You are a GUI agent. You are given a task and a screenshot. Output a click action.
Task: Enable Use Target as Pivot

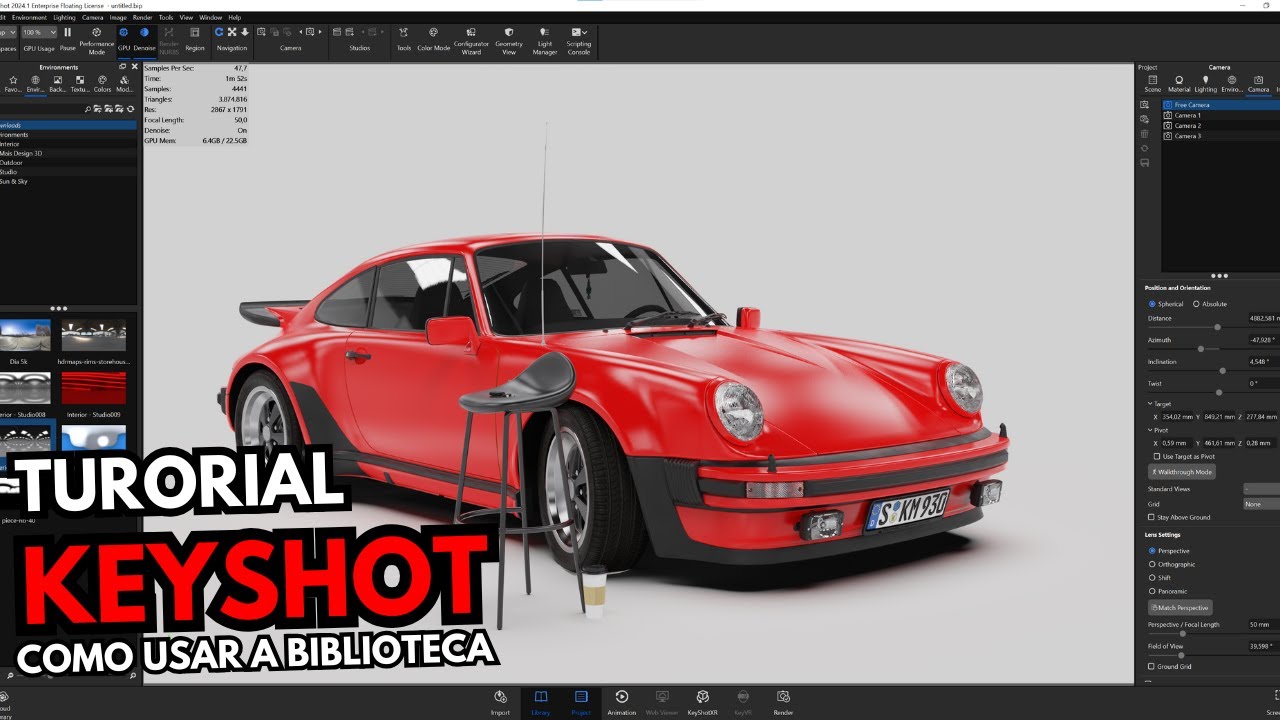pyautogui.click(x=1184, y=456)
